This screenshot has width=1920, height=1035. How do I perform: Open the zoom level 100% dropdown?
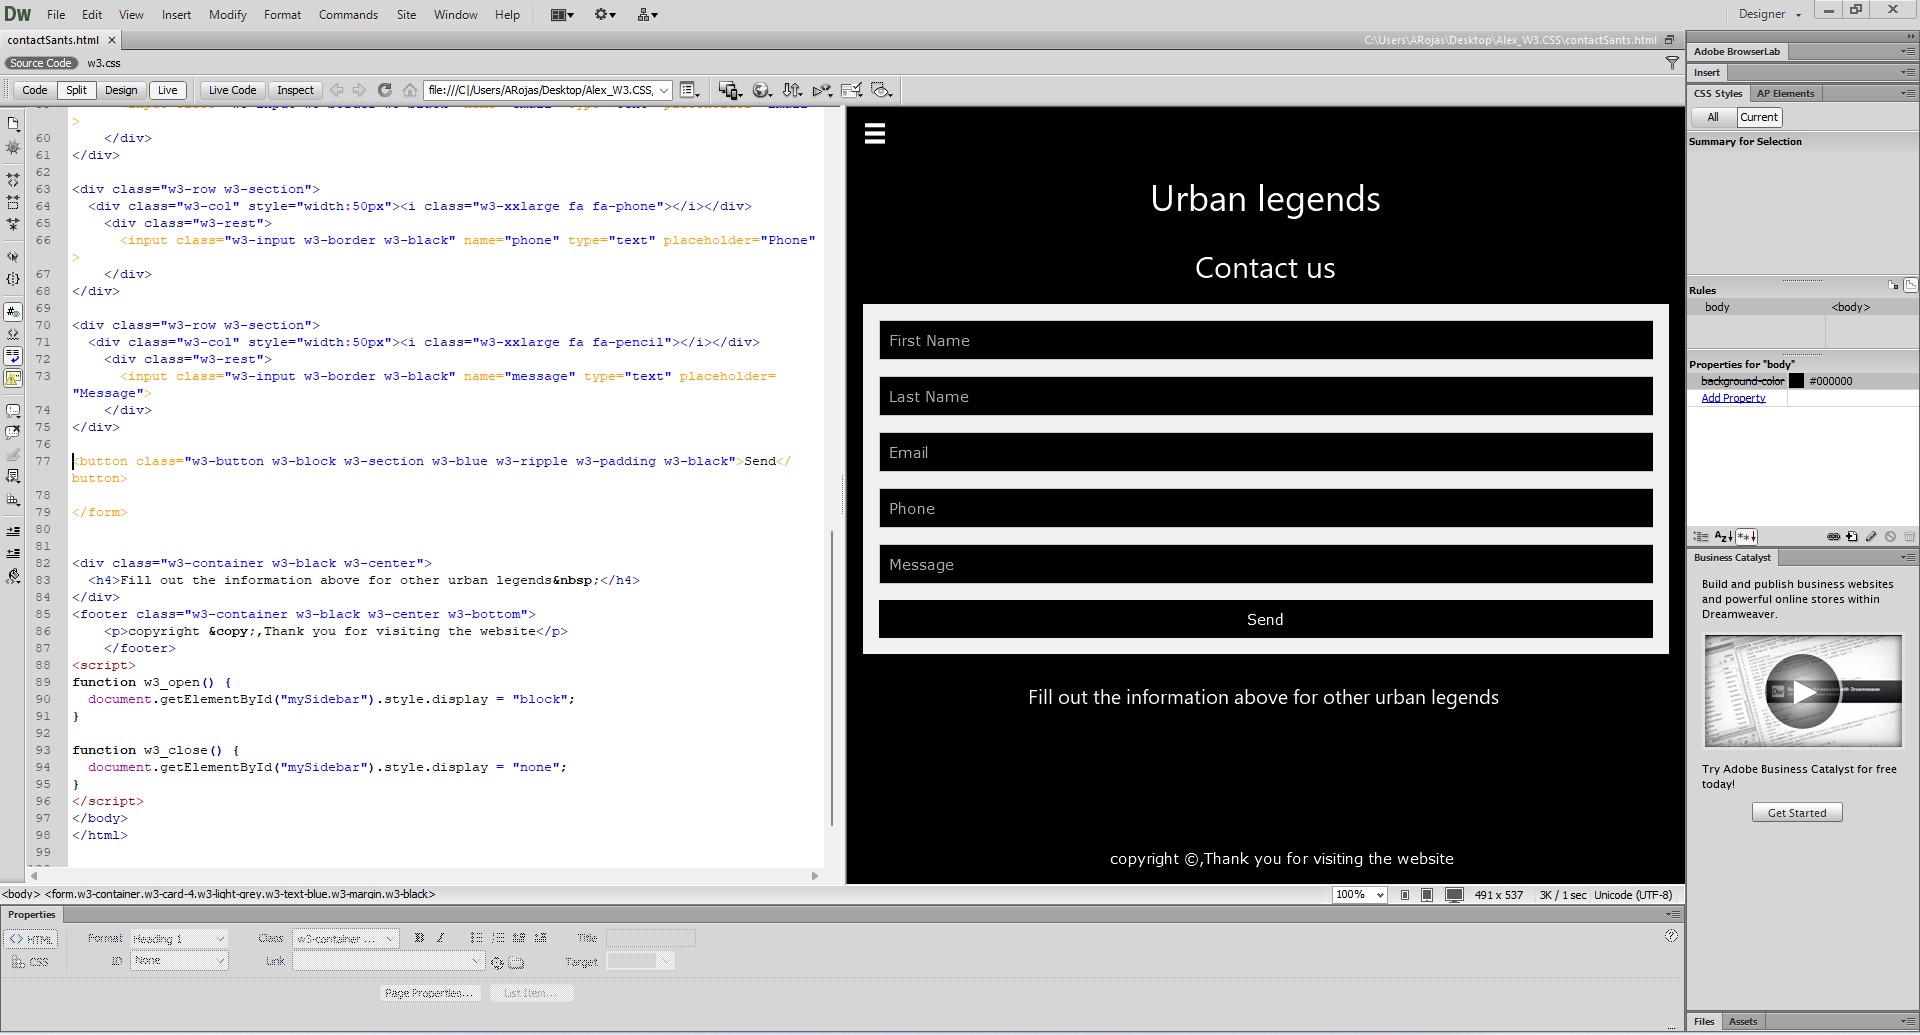[x=1360, y=895]
